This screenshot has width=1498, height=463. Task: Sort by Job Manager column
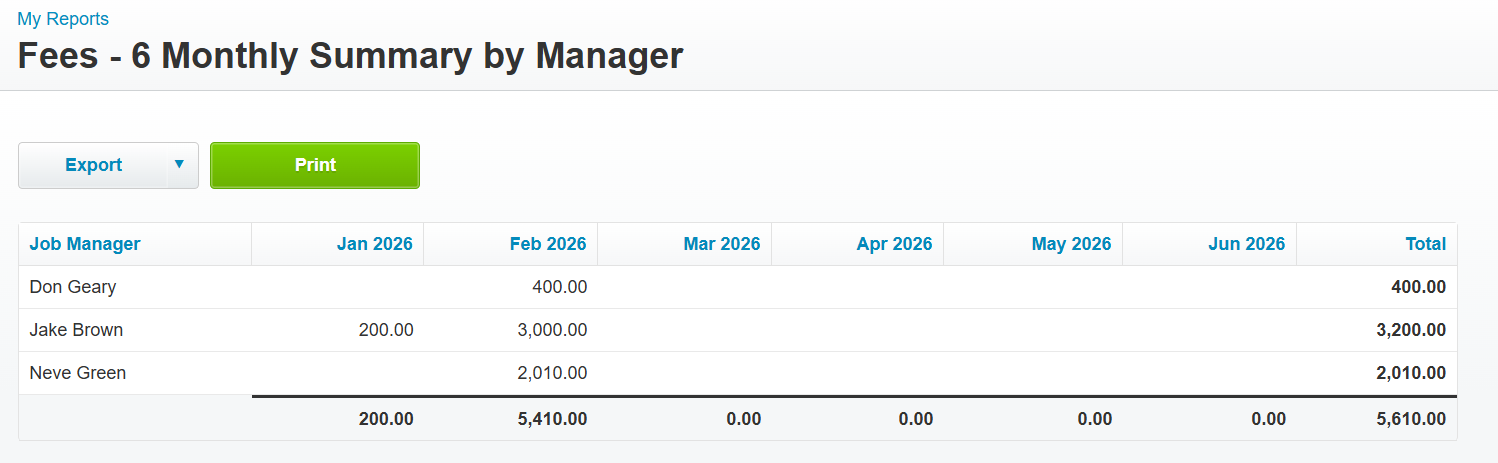tap(85, 244)
